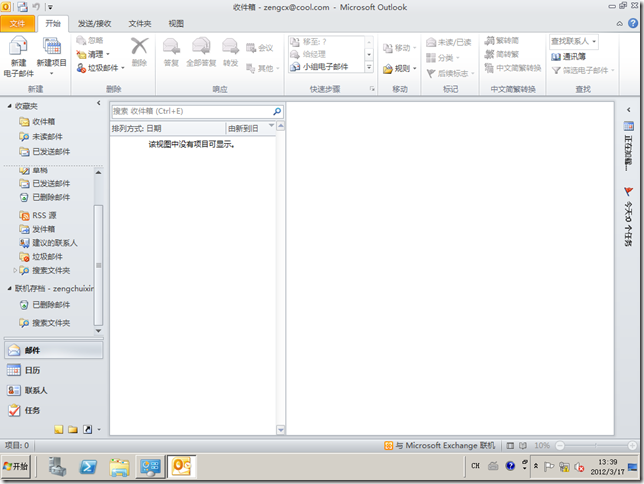The image size is (644, 484).
Task: Open the 垃圾邮件 dropdown in the ribbon
Action: click(x=100, y=69)
